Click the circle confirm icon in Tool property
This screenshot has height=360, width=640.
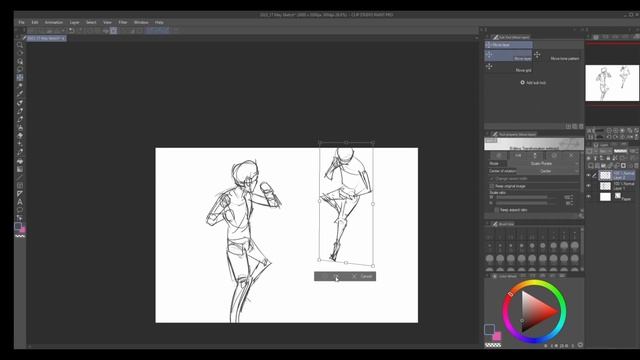(554, 156)
